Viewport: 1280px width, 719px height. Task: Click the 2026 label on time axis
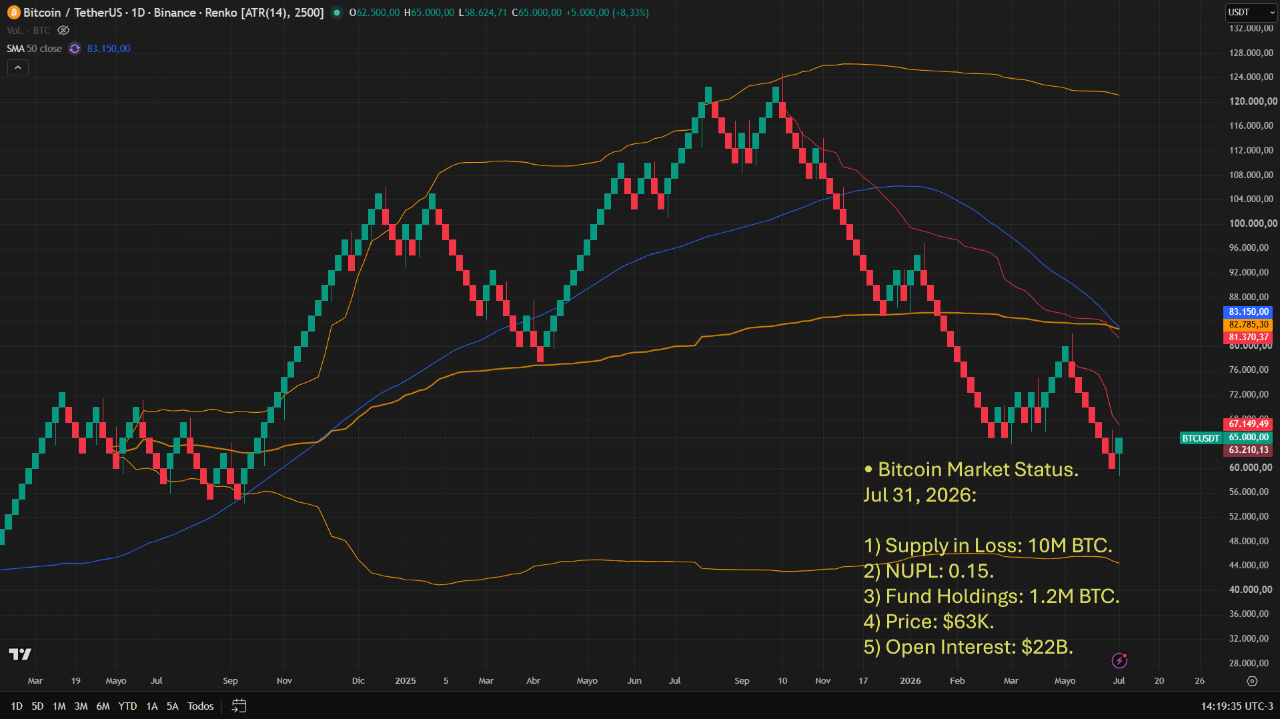point(910,680)
